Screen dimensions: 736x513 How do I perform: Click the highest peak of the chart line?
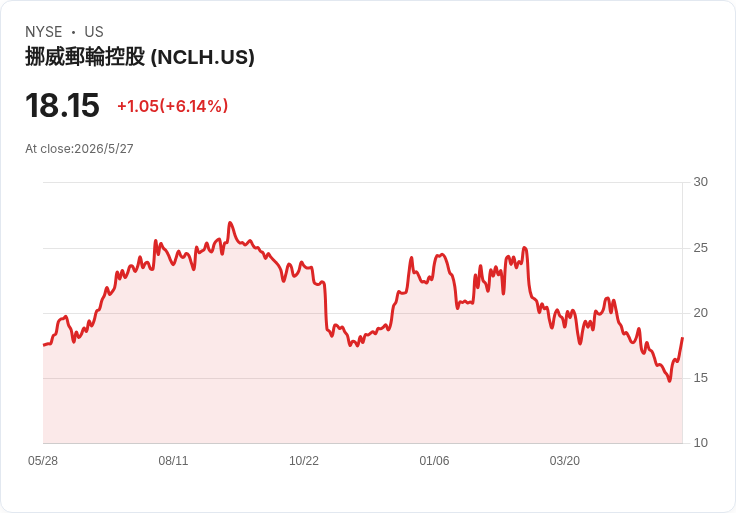(x=230, y=222)
